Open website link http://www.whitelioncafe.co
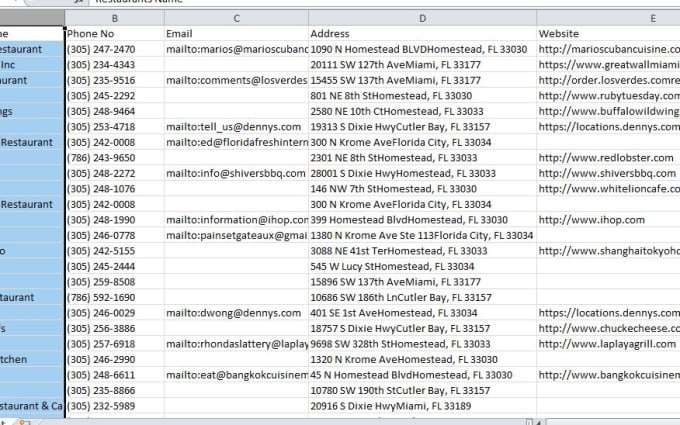 [608, 189]
